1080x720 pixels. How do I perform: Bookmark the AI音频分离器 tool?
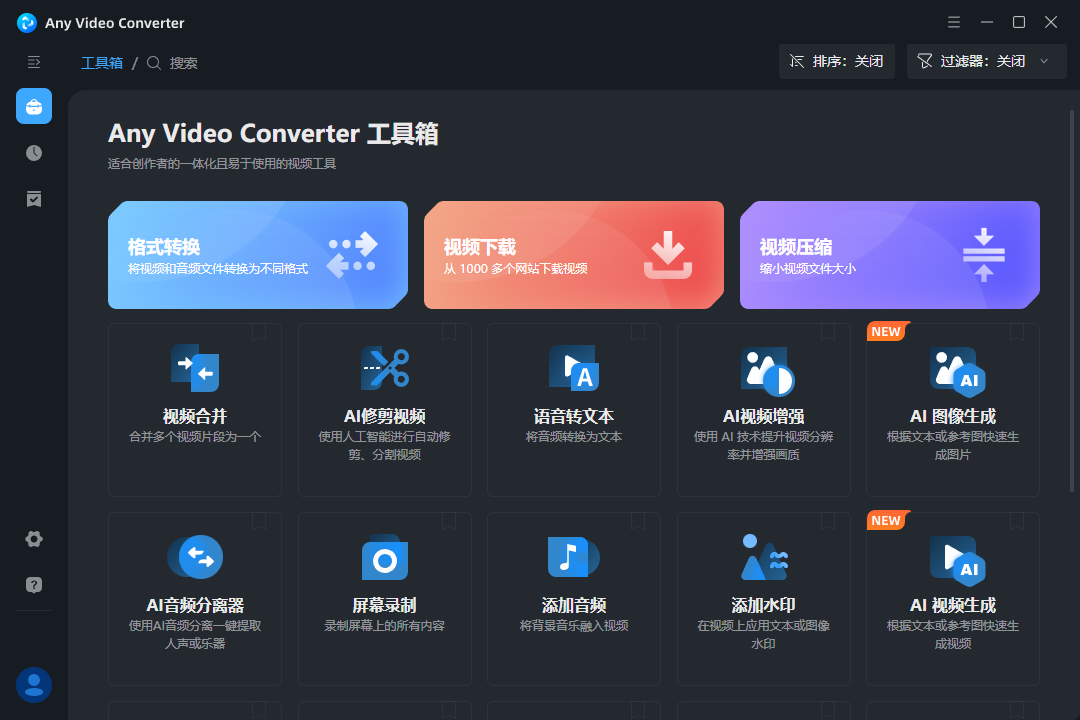click(259, 521)
